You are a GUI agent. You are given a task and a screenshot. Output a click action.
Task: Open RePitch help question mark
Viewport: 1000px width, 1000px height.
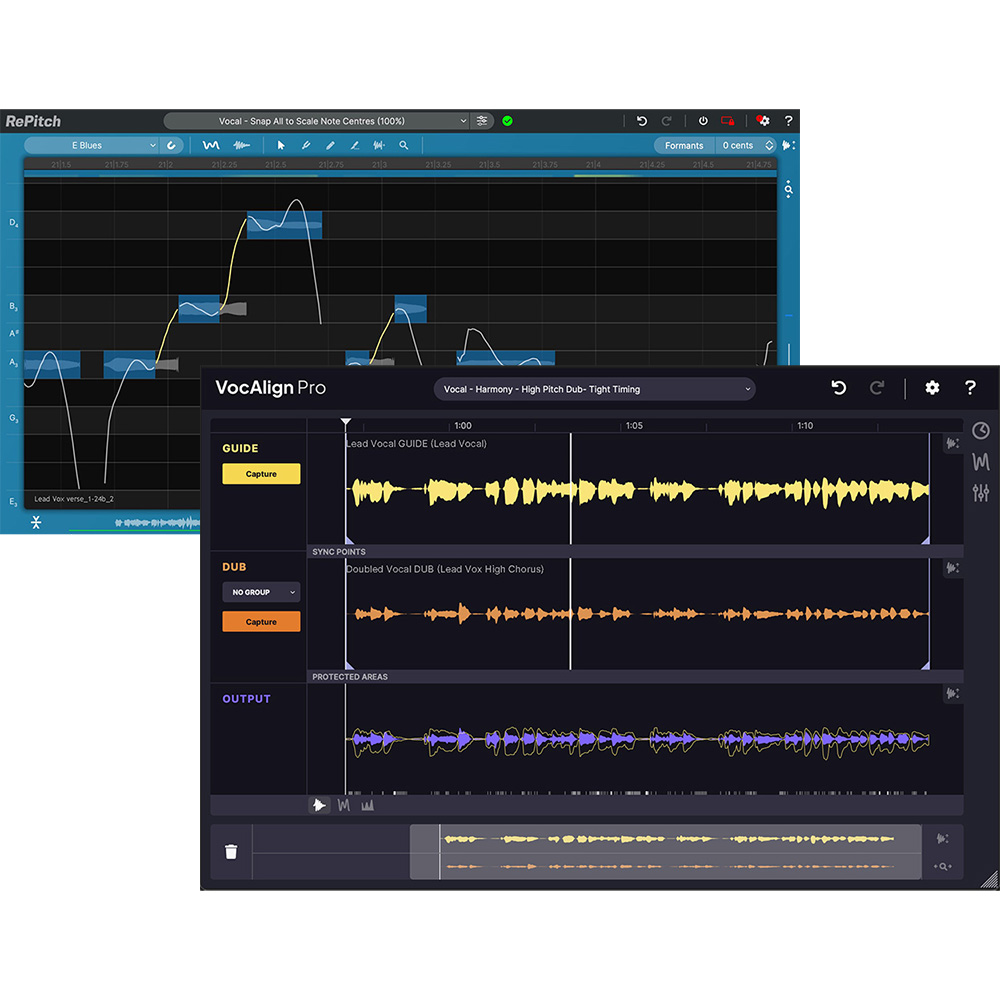[788, 121]
